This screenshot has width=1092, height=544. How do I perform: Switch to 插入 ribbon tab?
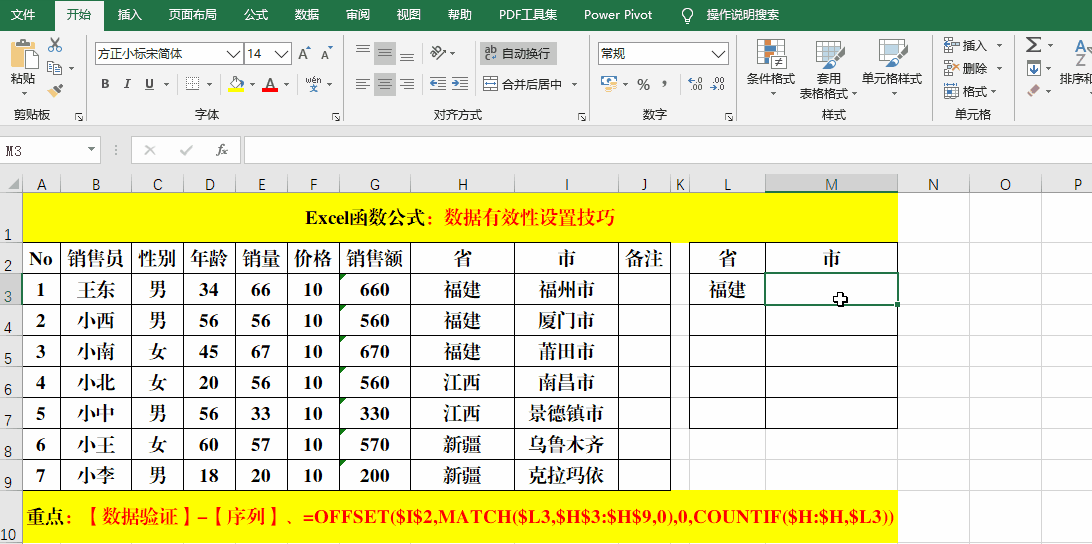click(130, 15)
